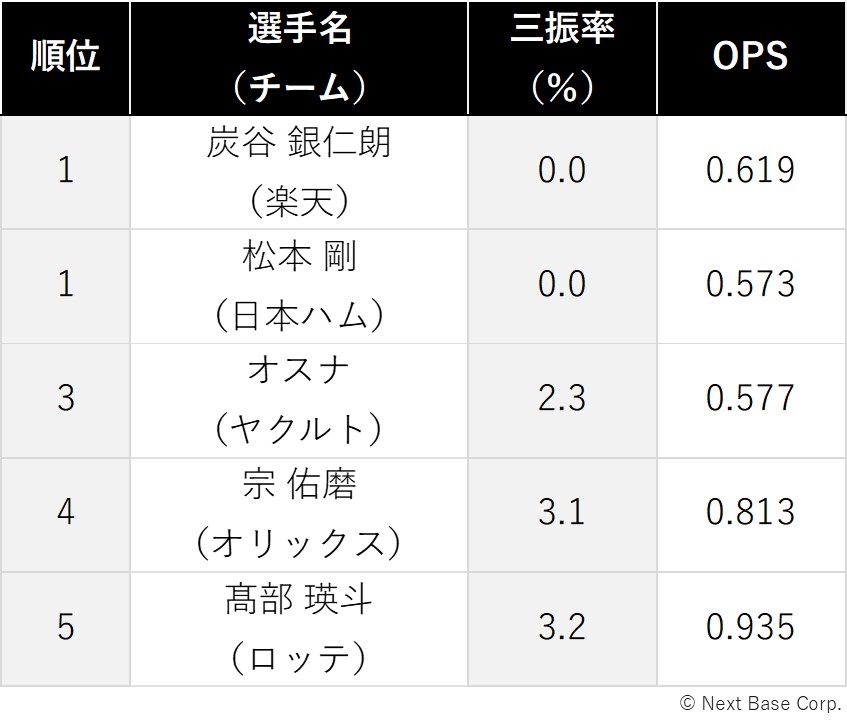Click the OPS value 0.935

tap(751, 629)
